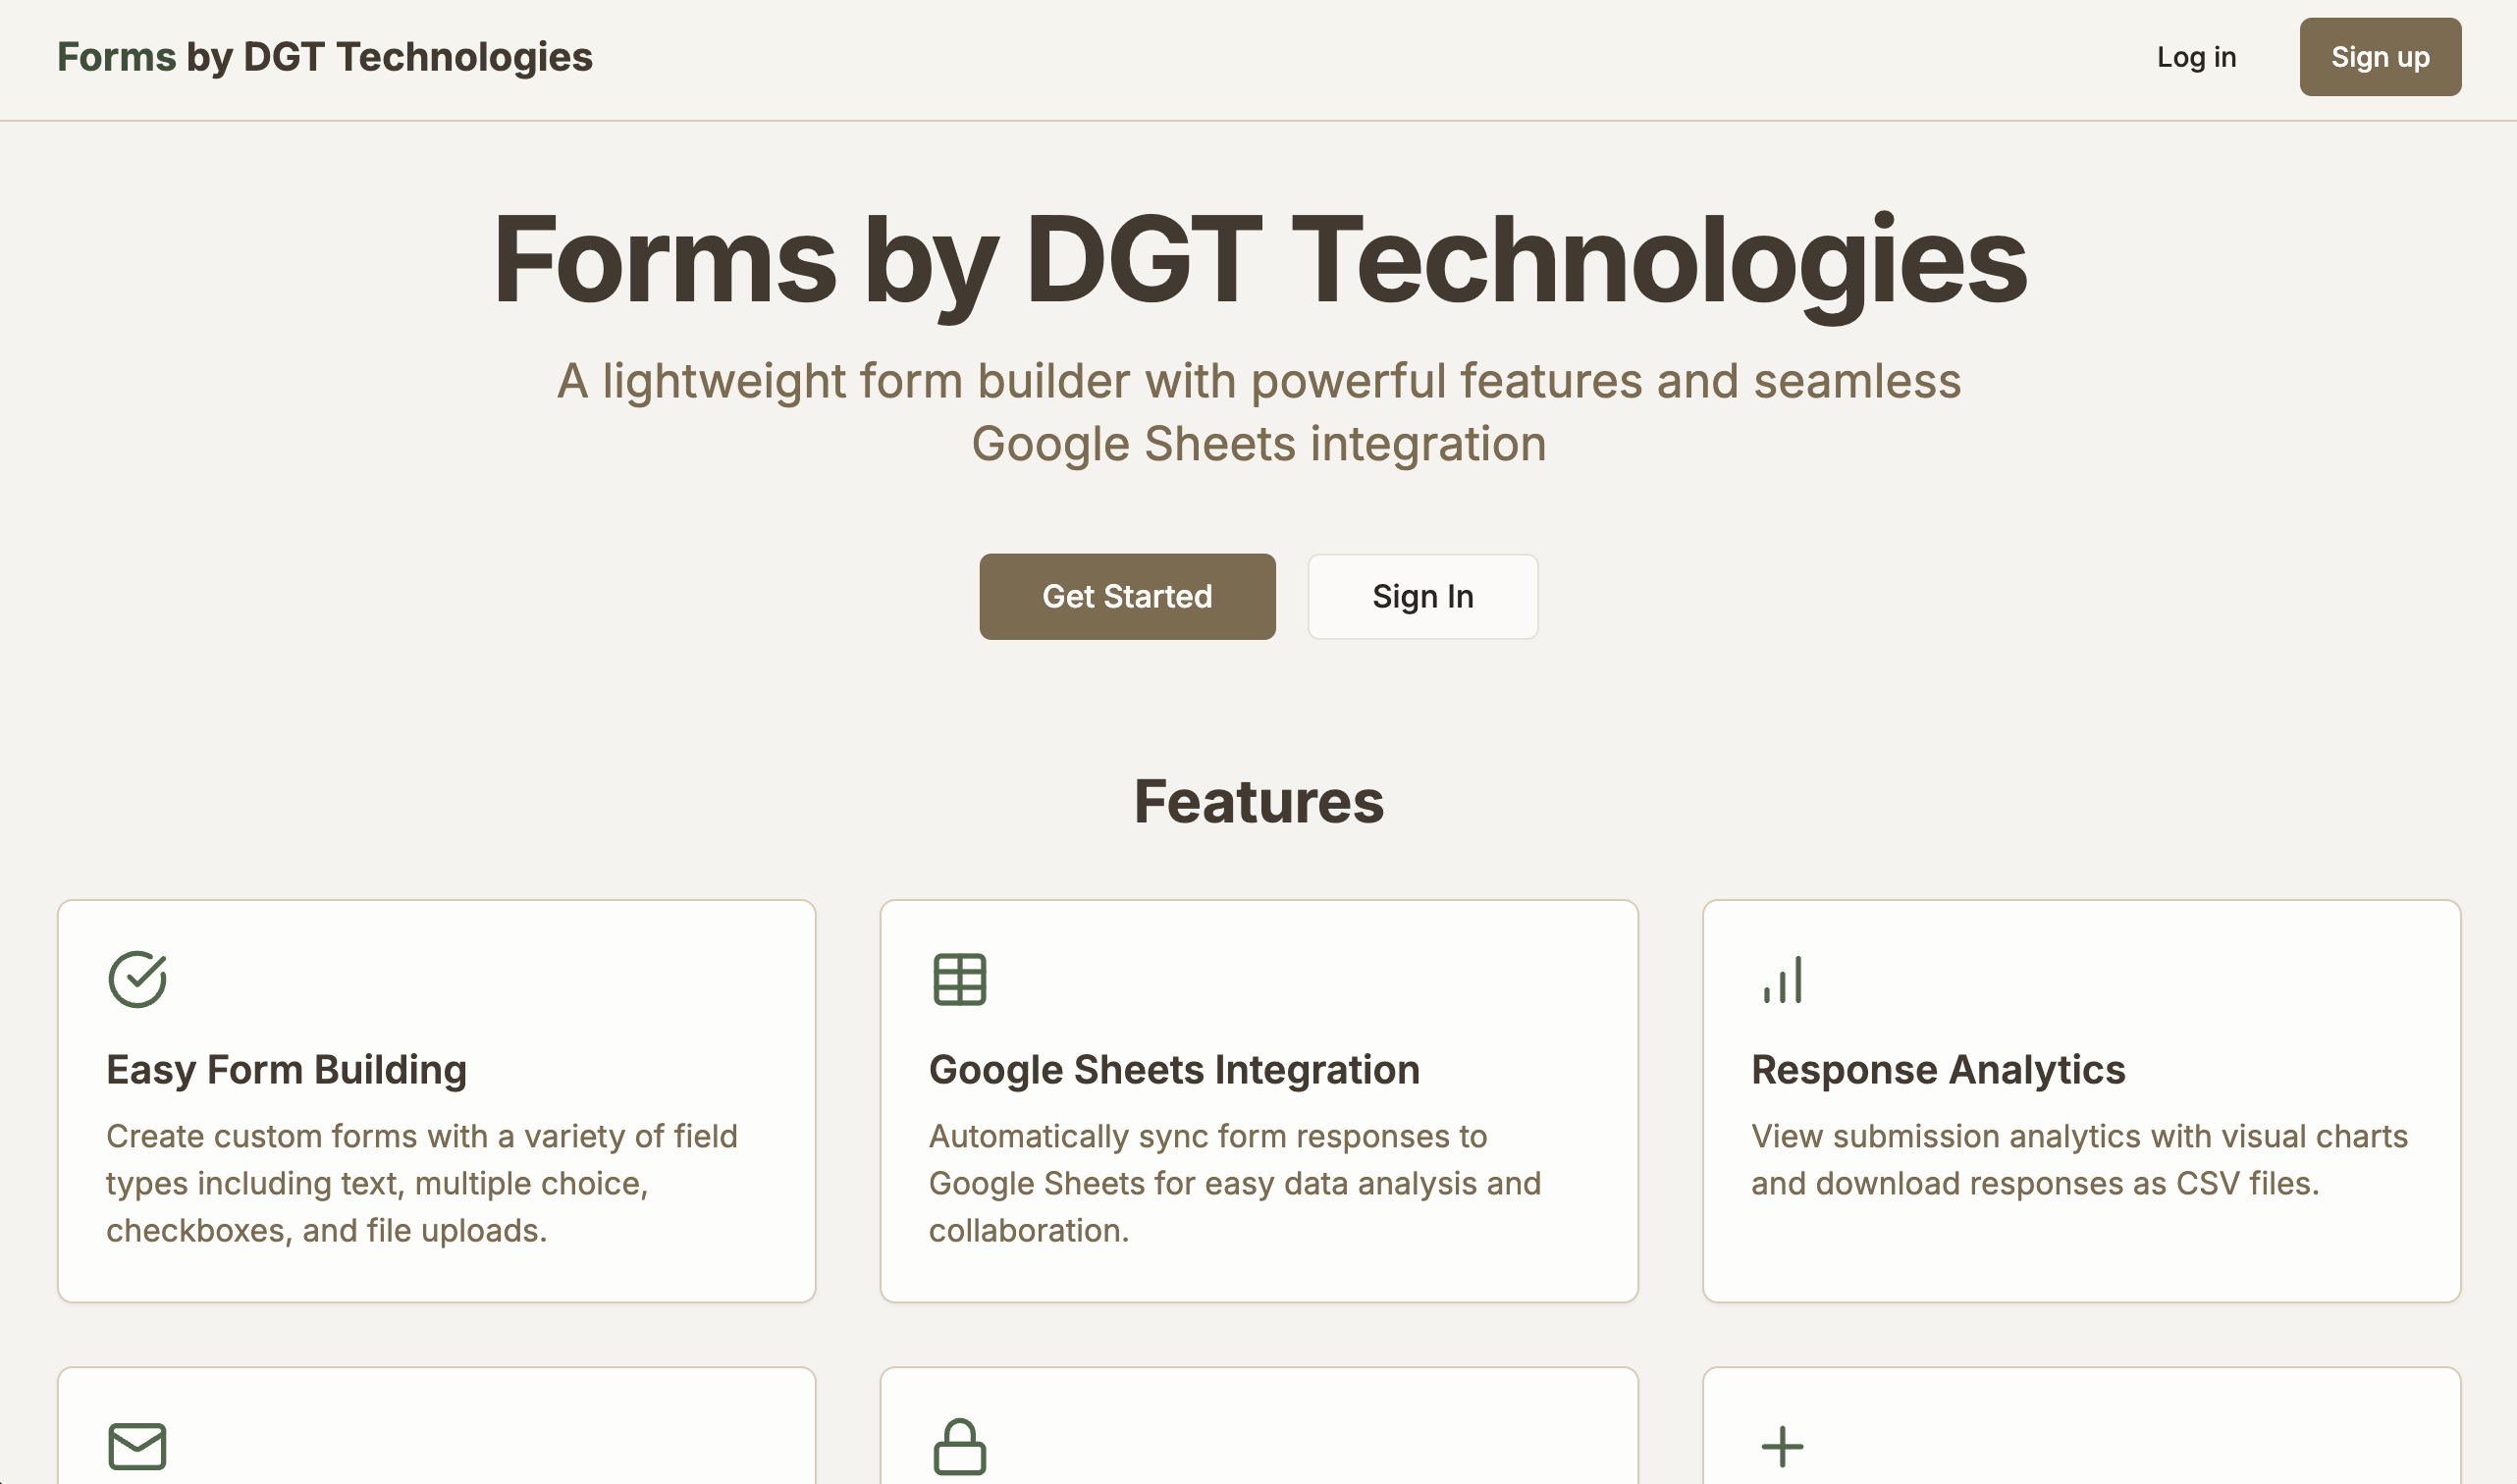Click the bar chart icon for Response Analytics
2517x1484 pixels.
point(1782,979)
